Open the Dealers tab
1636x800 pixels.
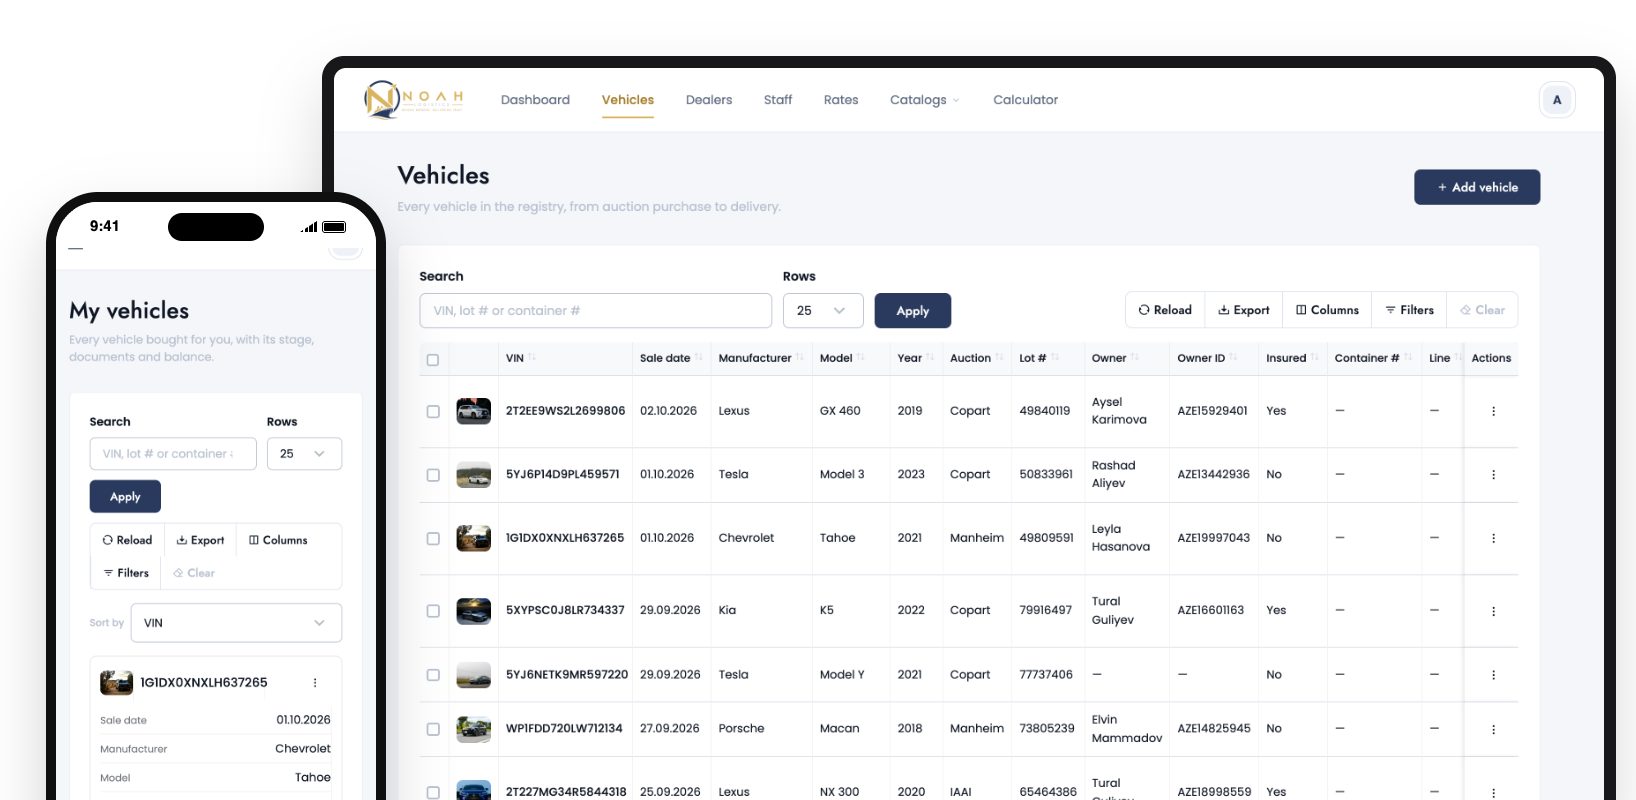point(709,100)
